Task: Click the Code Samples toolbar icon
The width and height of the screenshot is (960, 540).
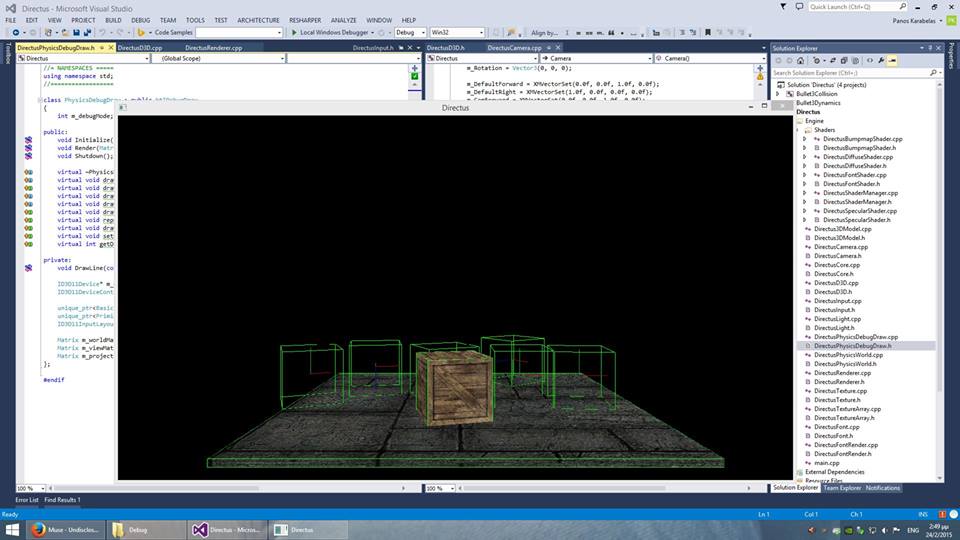Action: (x=141, y=32)
